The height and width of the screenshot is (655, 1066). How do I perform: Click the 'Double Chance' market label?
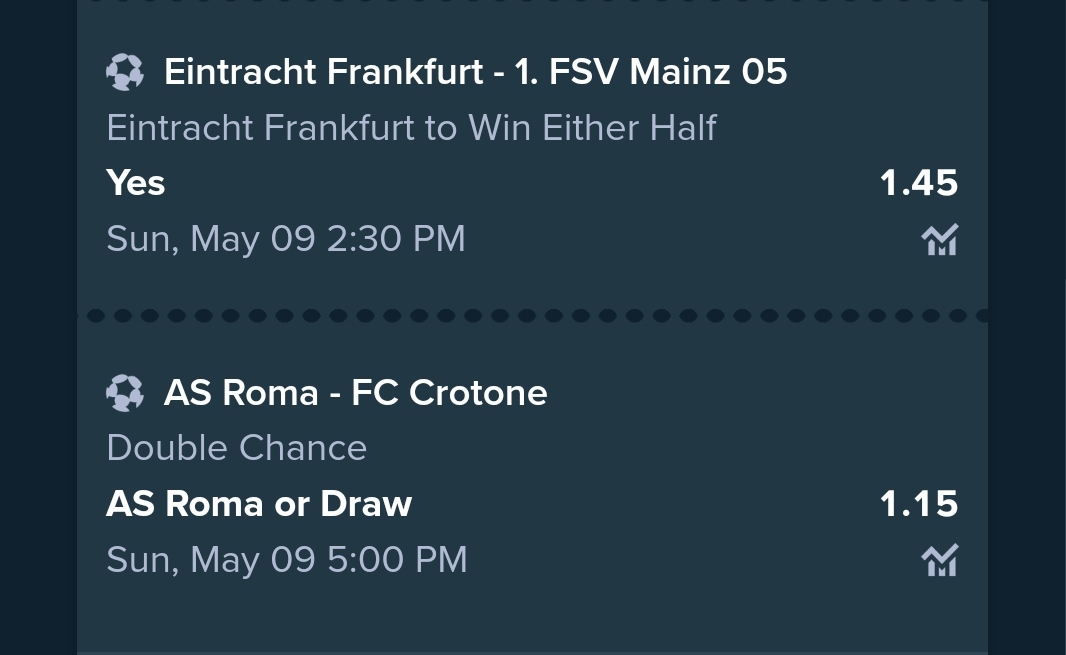237,448
